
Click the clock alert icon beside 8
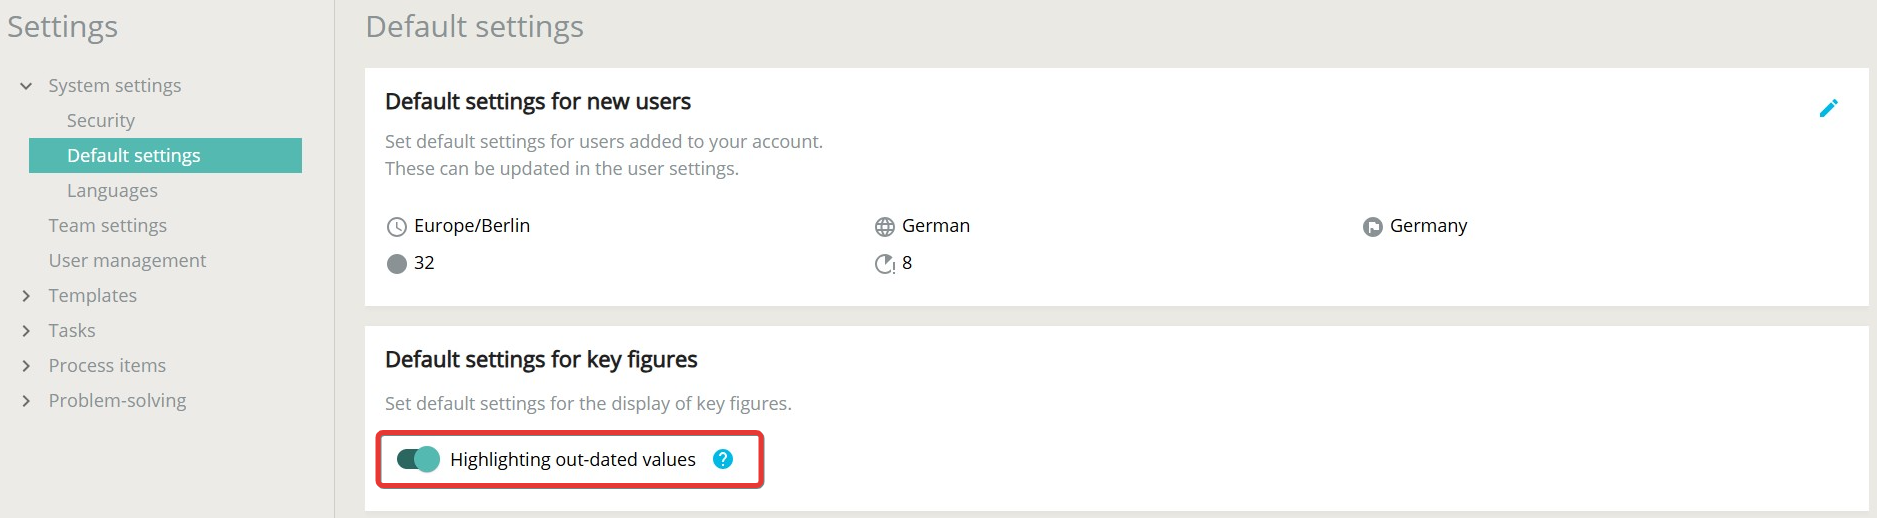(x=884, y=264)
